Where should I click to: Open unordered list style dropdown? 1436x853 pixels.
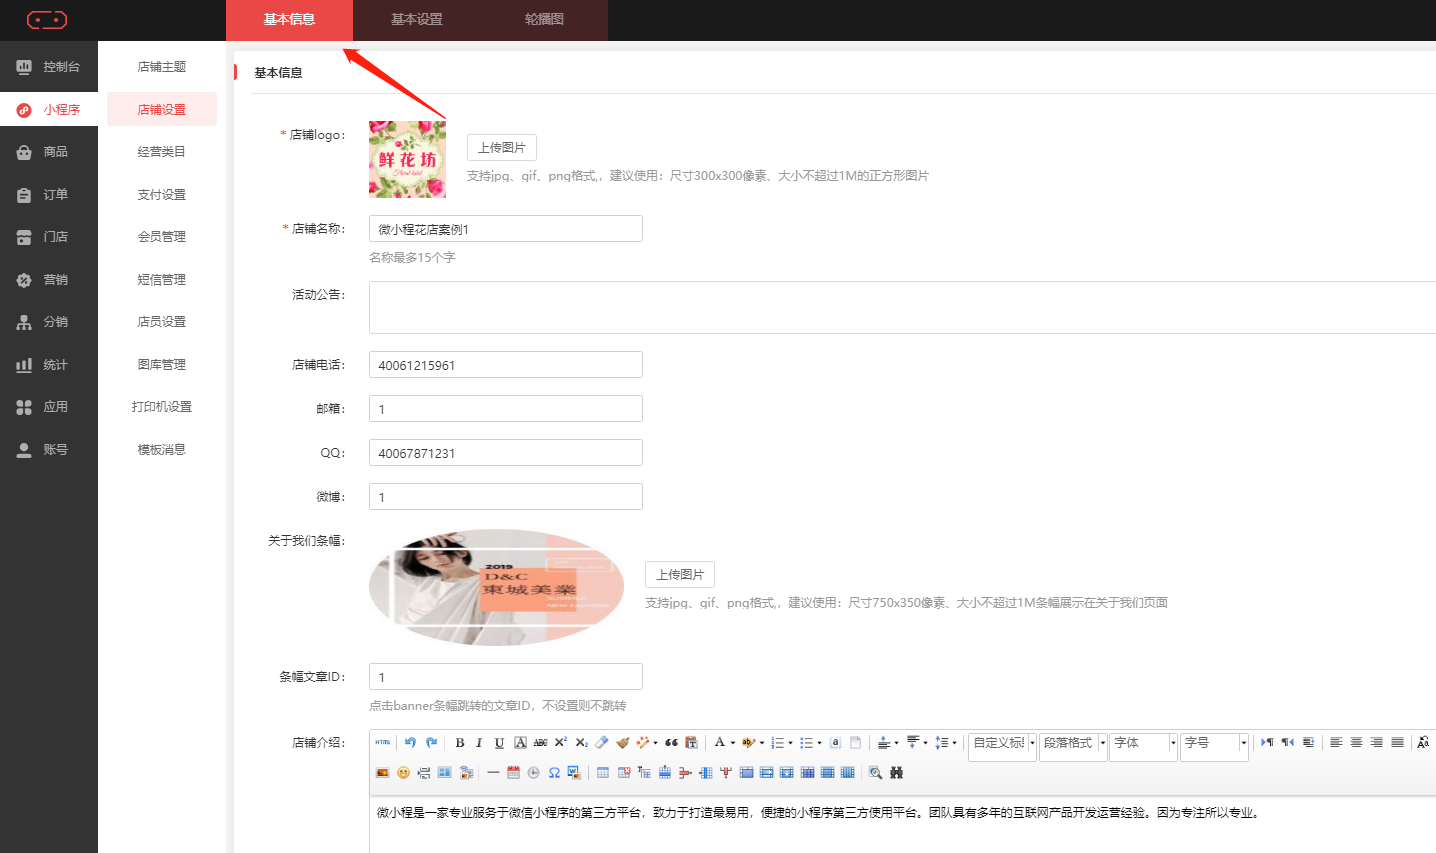(x=819, y=743)
